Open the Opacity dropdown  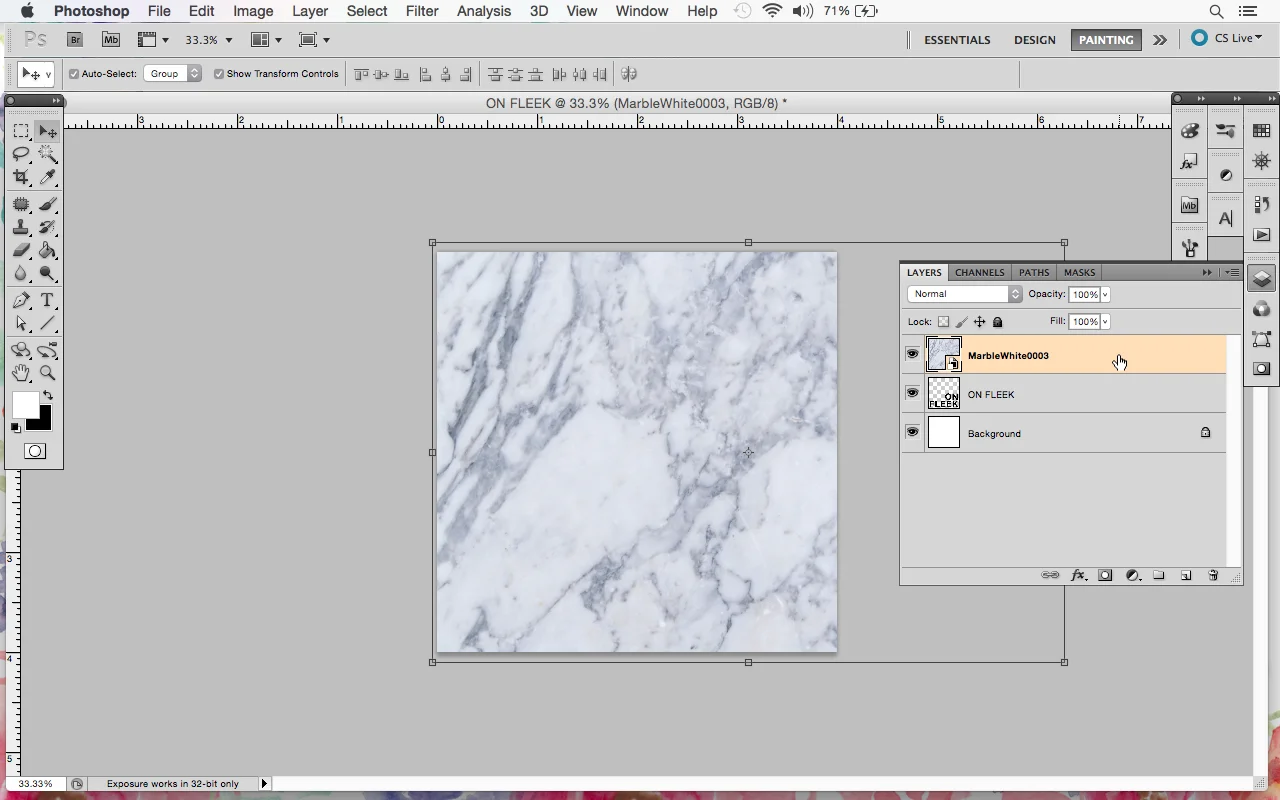pos(1105,294)
